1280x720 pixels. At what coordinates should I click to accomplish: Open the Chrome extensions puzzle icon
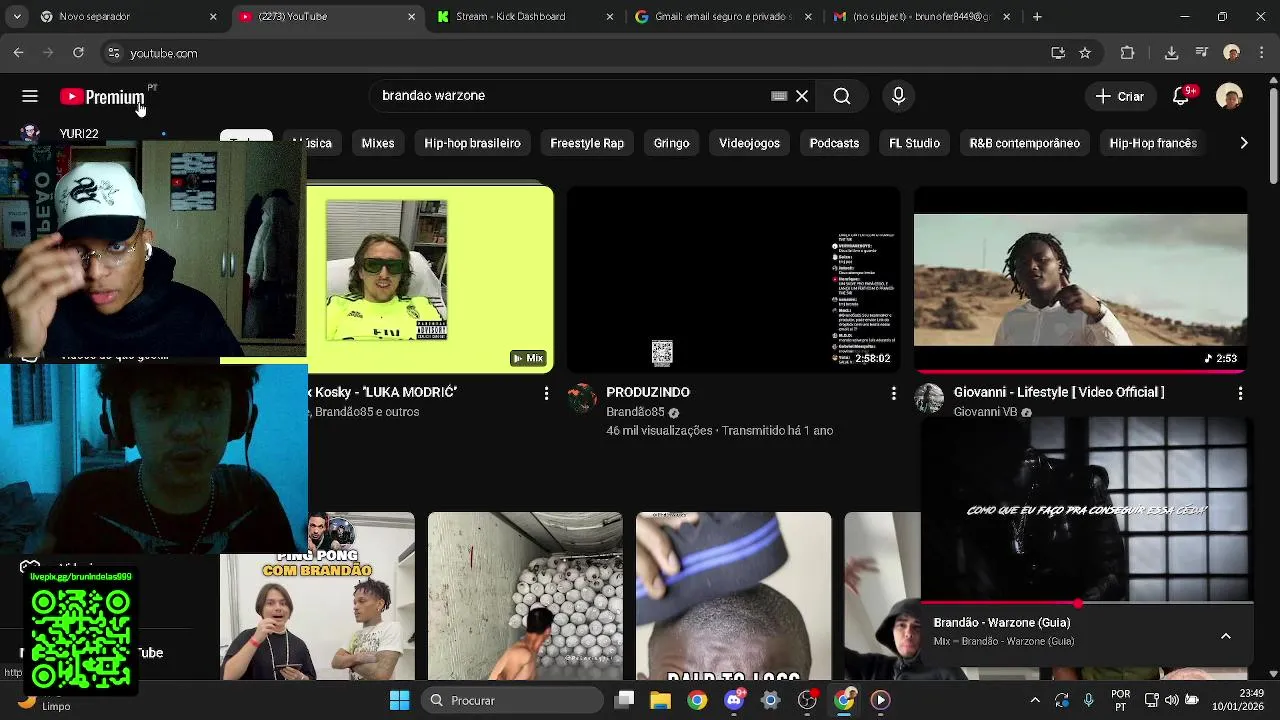tap(1127, 53)
